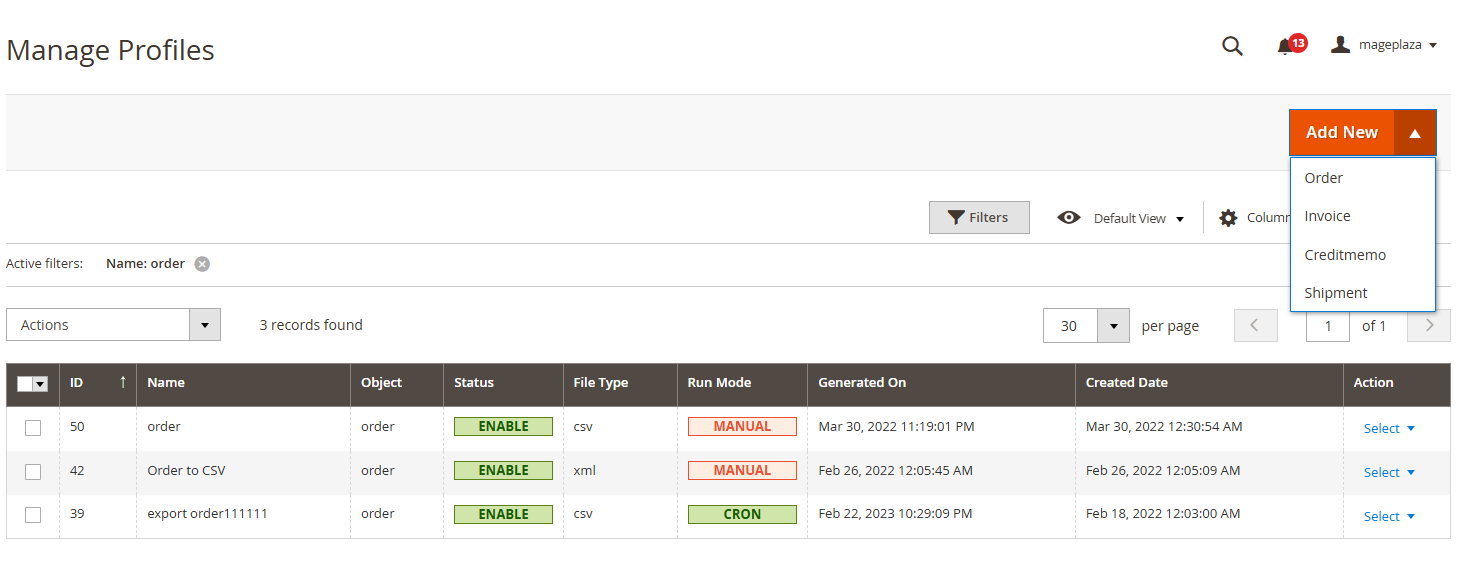
Task: Remove the Name: order active filter
Action: coord(202,264)
